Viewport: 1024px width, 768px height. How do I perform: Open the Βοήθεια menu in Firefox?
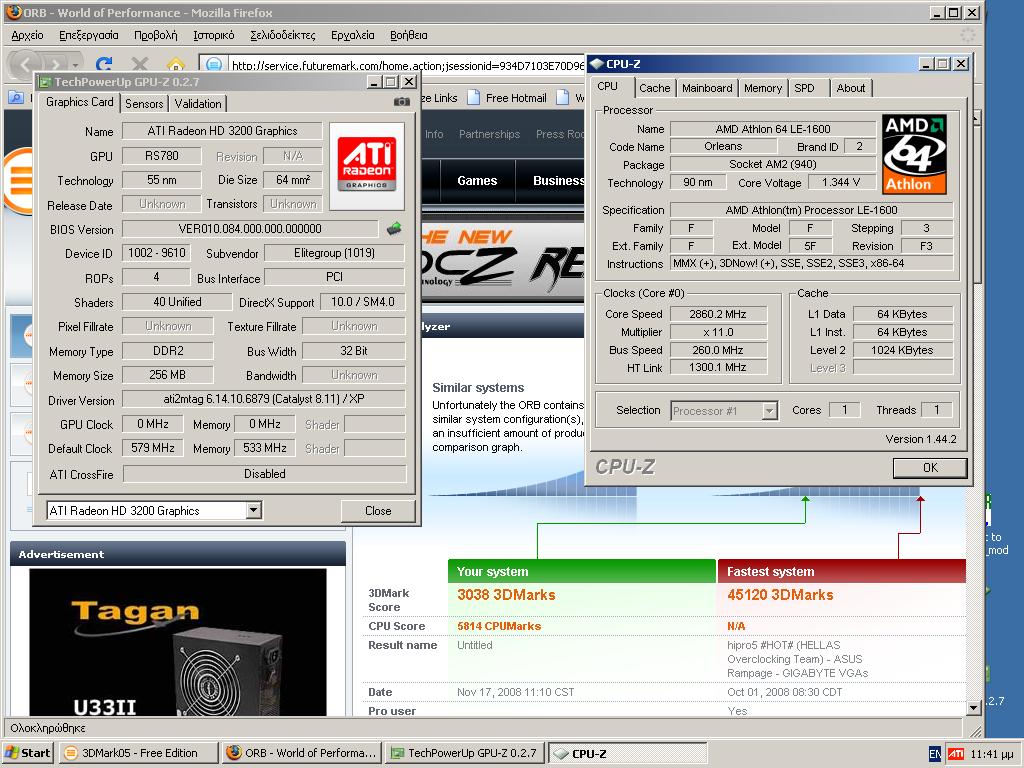pyautogui.click(x=409, y=35)
